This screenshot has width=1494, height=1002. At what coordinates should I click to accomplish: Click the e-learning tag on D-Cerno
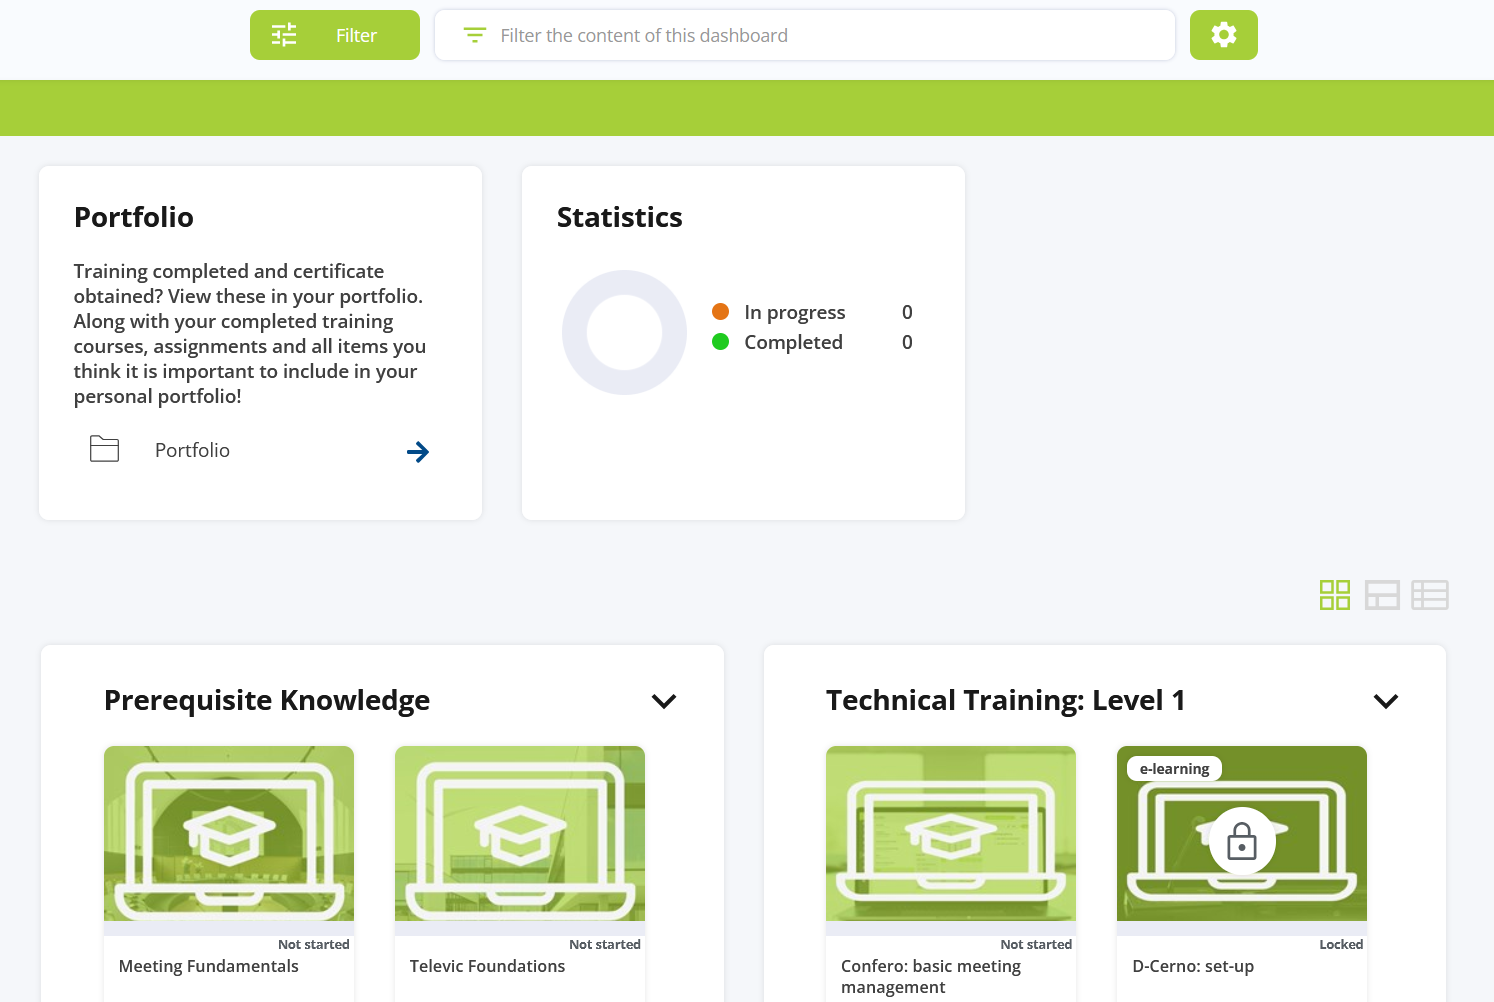pos(1174,769)
